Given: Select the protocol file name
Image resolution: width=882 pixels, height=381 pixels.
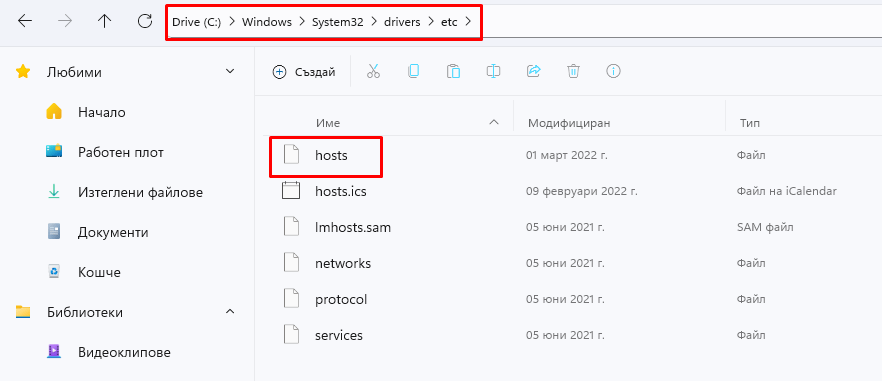Looking at the screenshot, I should [x=341, y=299].
